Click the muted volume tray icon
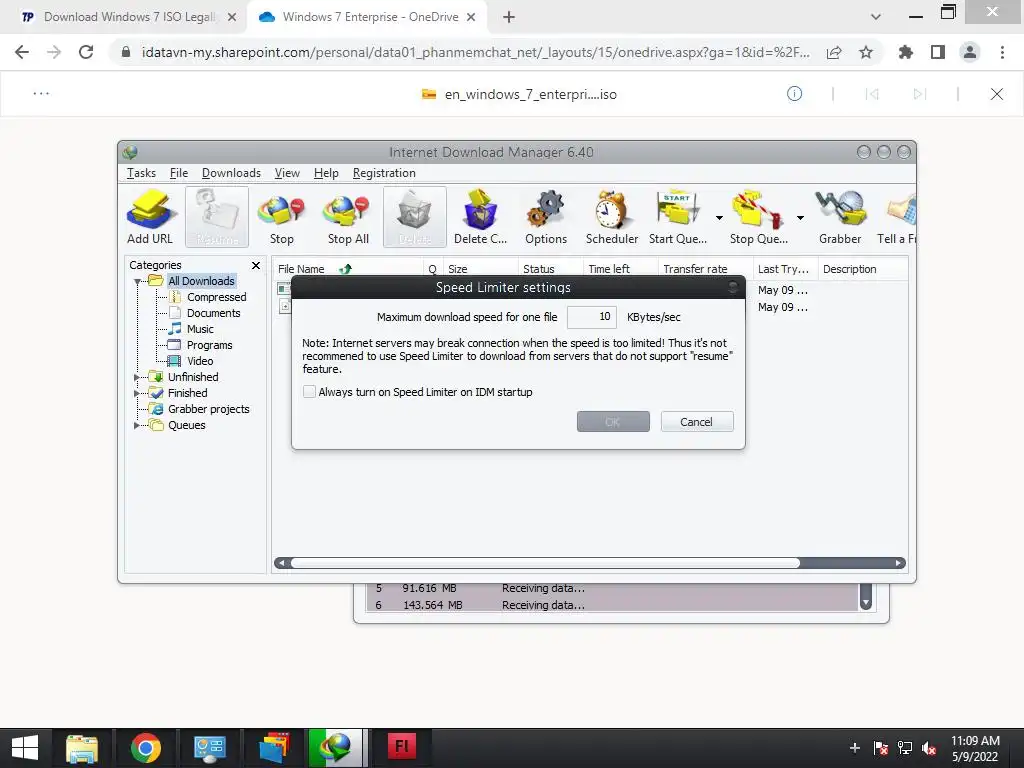The image size is (1024, 768). (929, 748)
